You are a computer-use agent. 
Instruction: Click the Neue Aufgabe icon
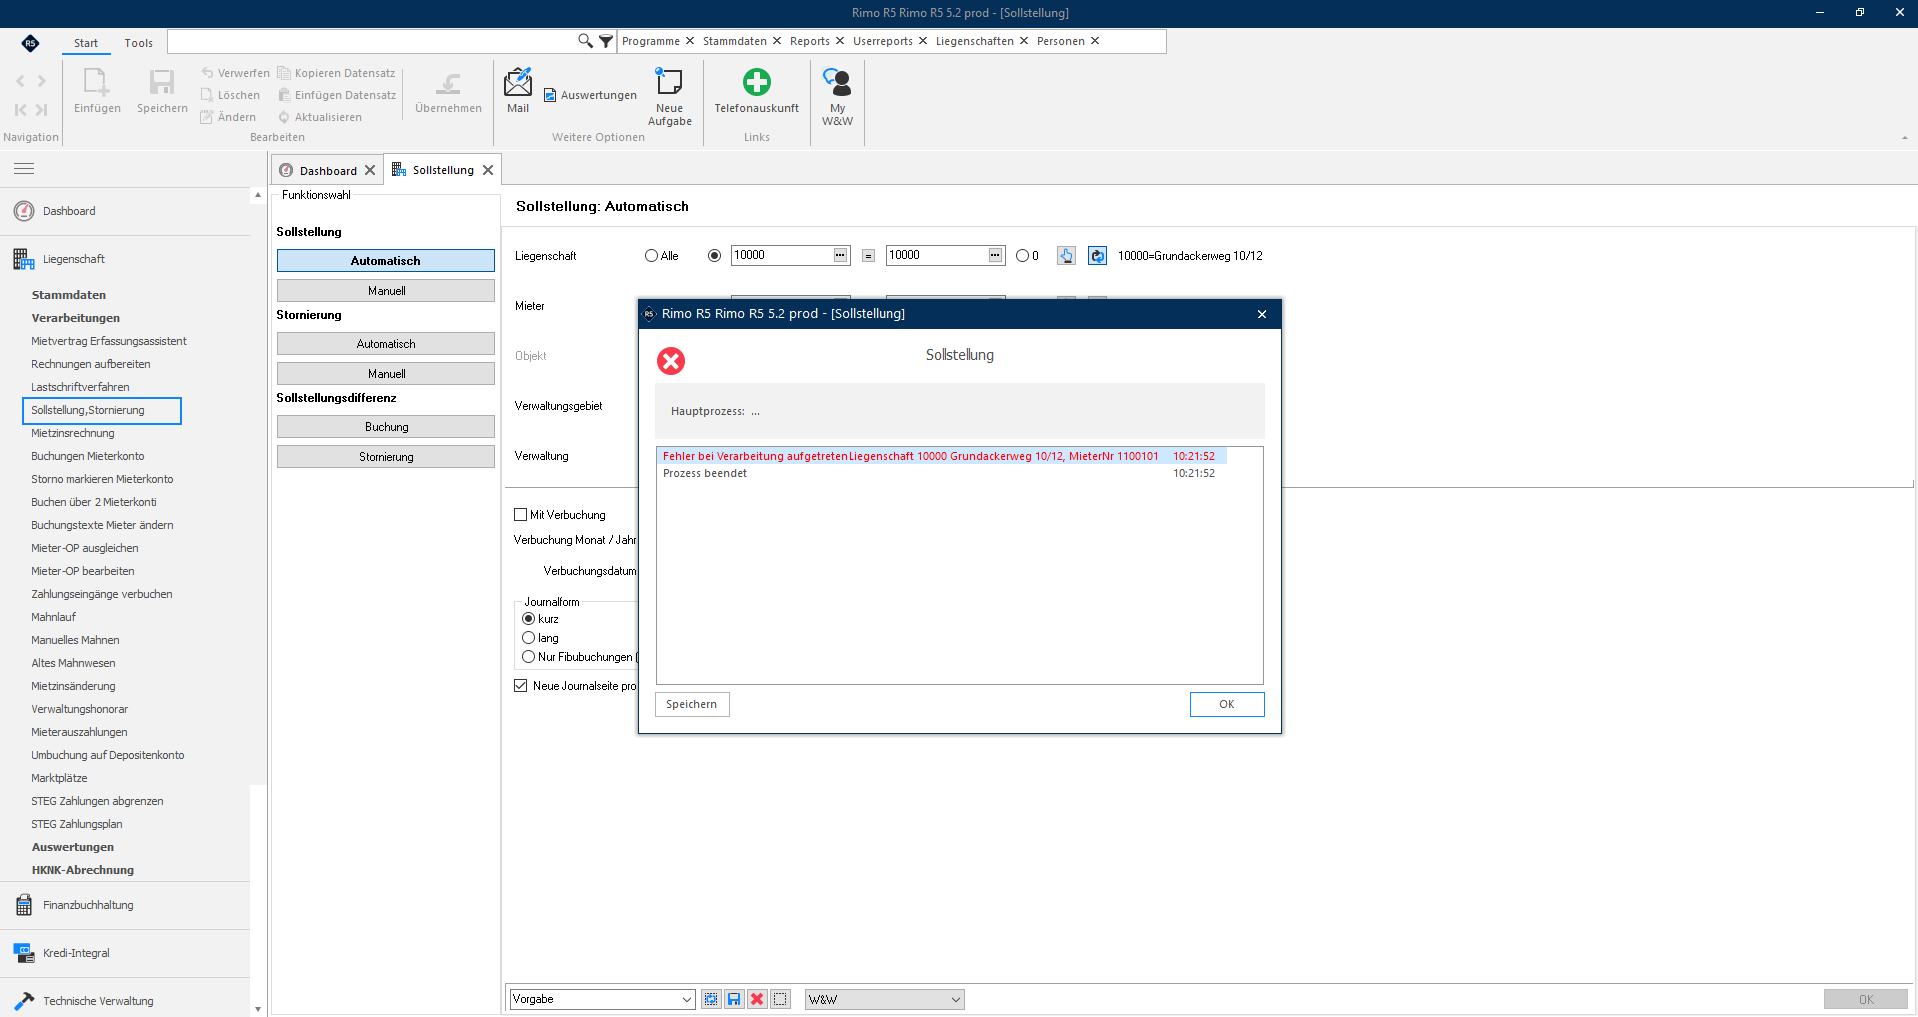[x=669, y=96]
